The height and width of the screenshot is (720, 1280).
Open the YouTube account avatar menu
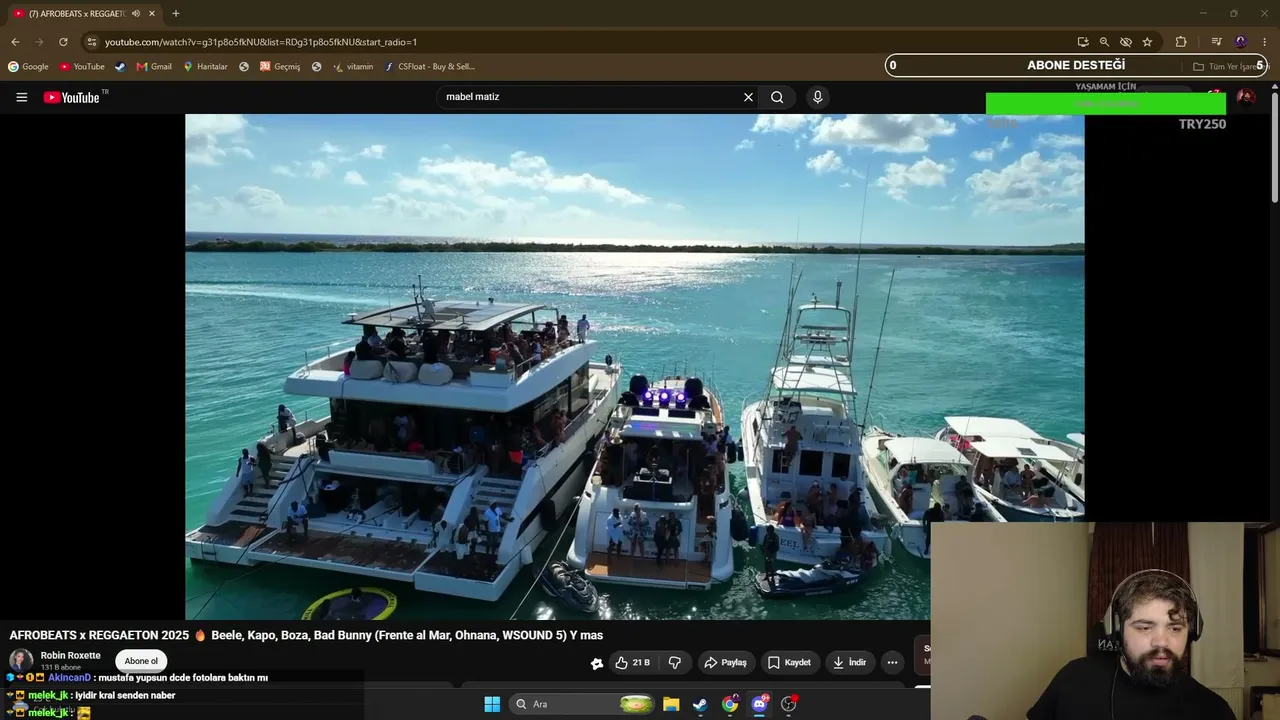pyautogui.click(x=1246, y=97)
